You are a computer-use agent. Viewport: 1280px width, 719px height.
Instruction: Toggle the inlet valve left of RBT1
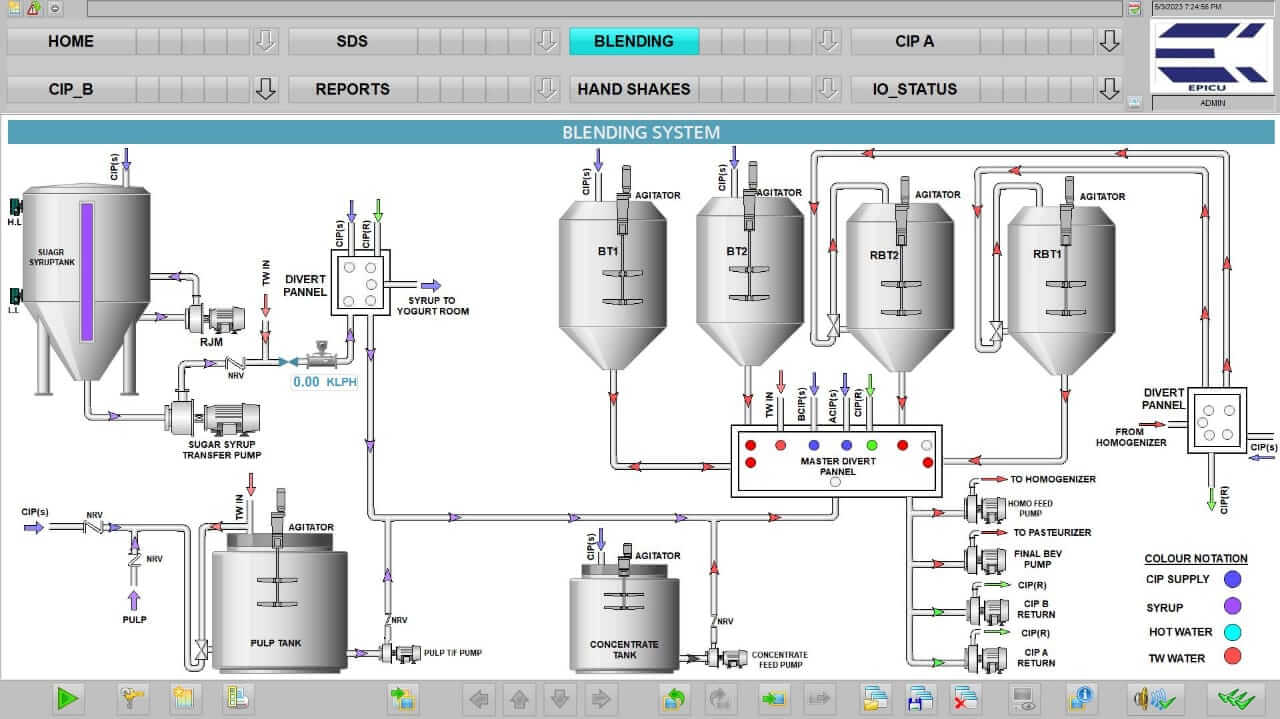point(996,331)
